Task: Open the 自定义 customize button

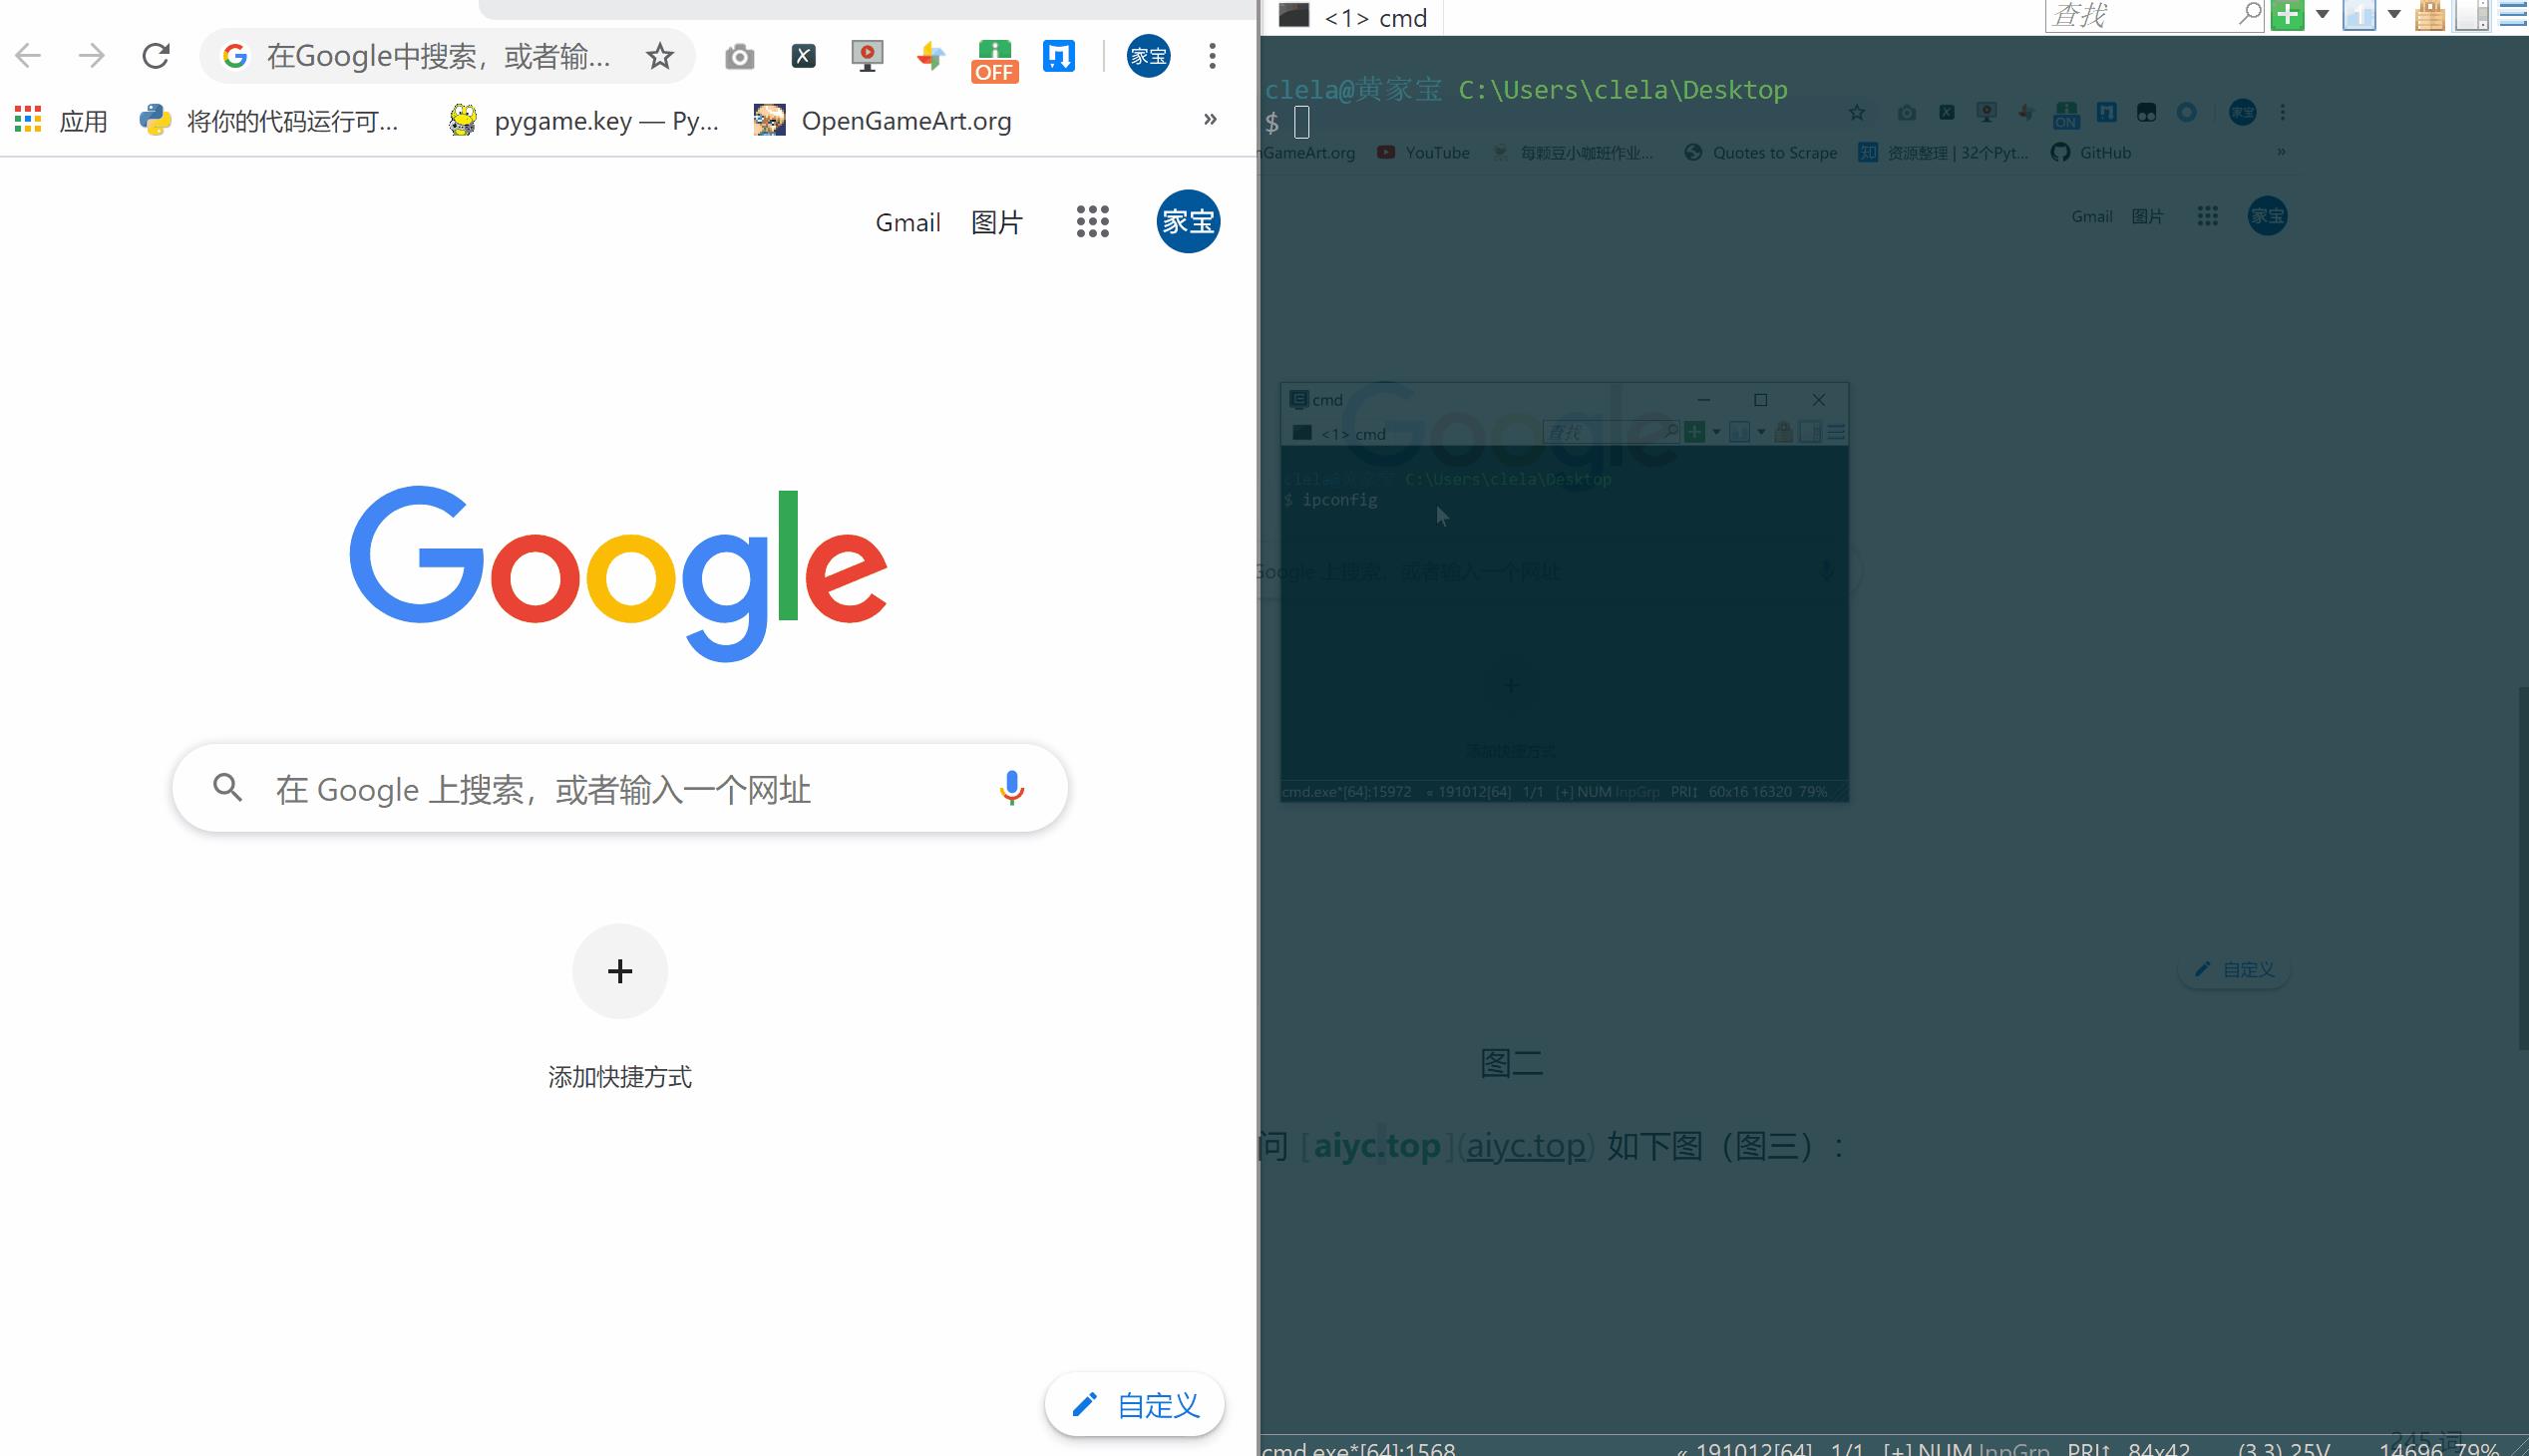Action: click(1135, 1405)
